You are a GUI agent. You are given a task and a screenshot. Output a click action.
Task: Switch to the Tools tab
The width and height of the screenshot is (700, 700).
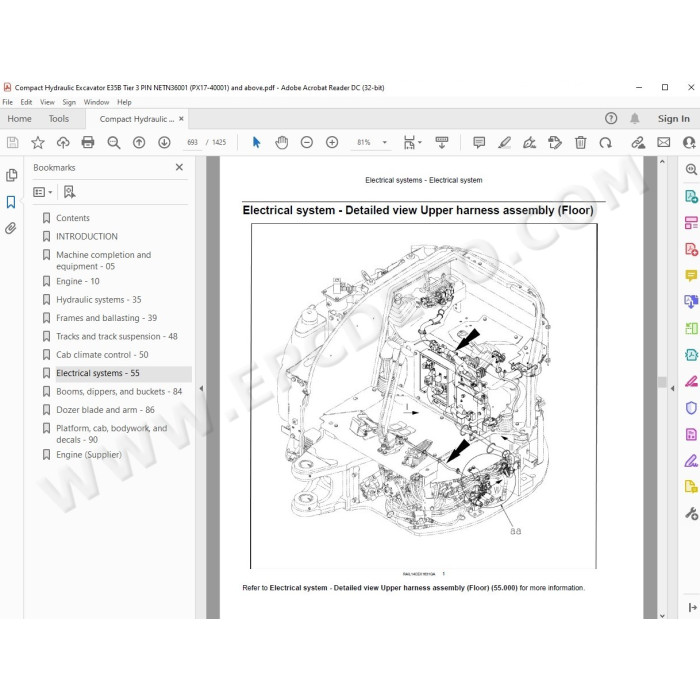pos(58,119)
